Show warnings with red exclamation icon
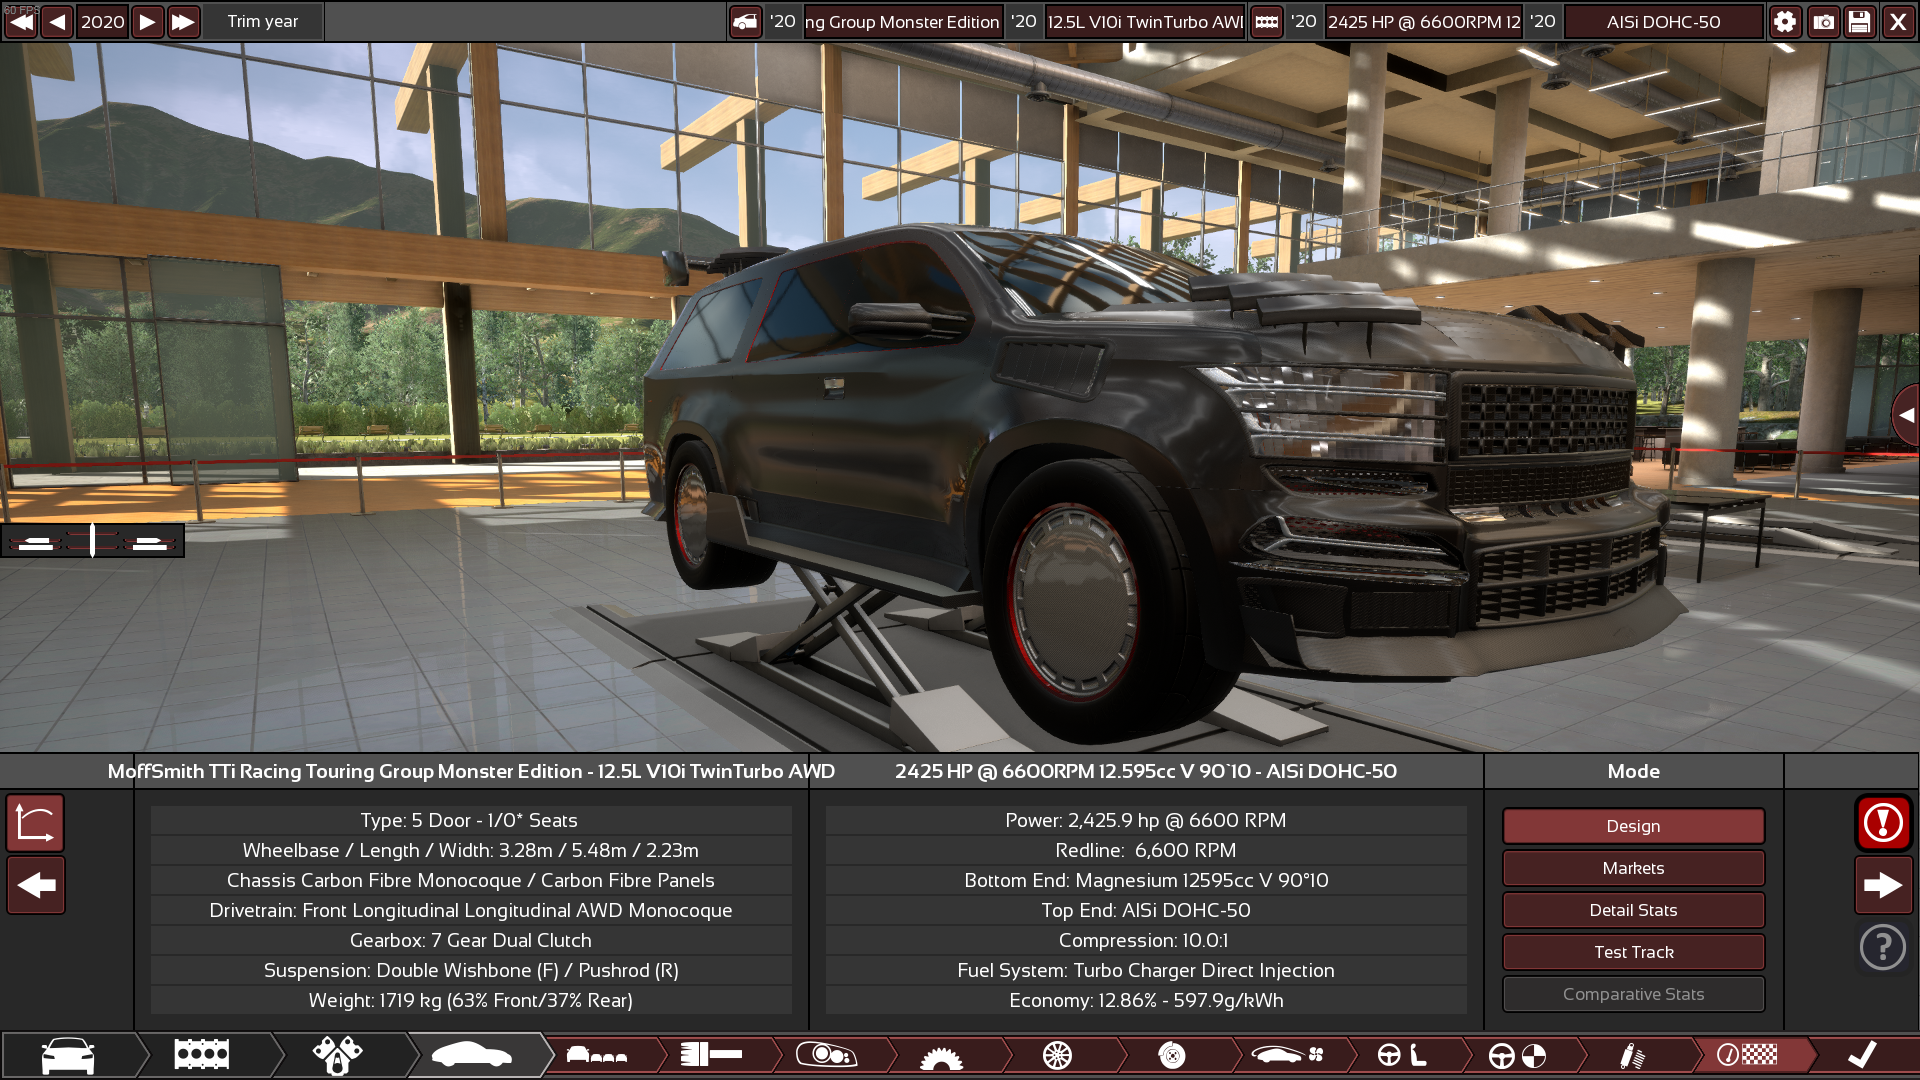This screenshot has width=1920, height=1080. tap(1883, 823)
